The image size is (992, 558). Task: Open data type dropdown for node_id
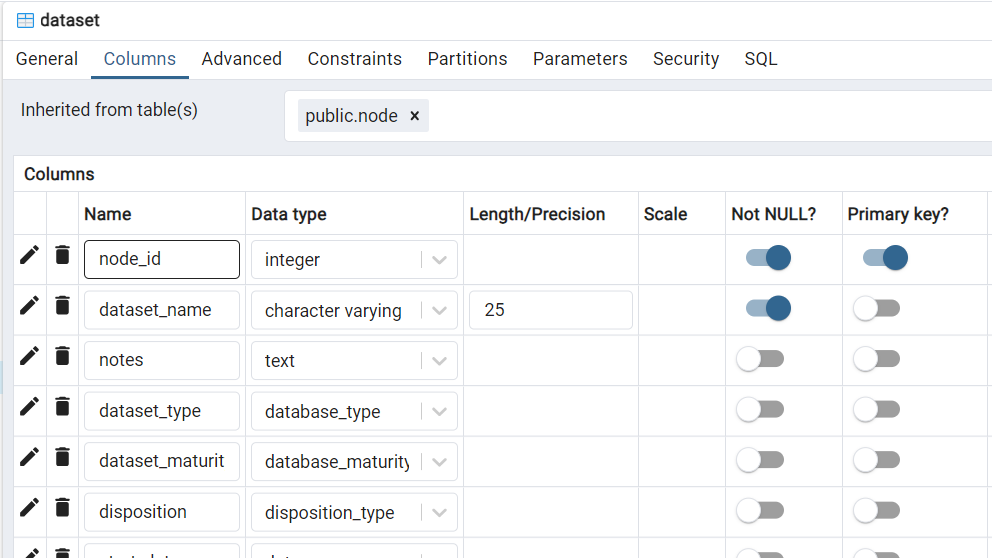(439, 260)
